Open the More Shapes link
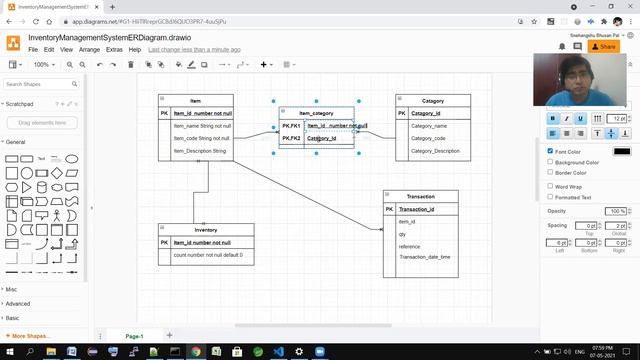 (28, 336)
